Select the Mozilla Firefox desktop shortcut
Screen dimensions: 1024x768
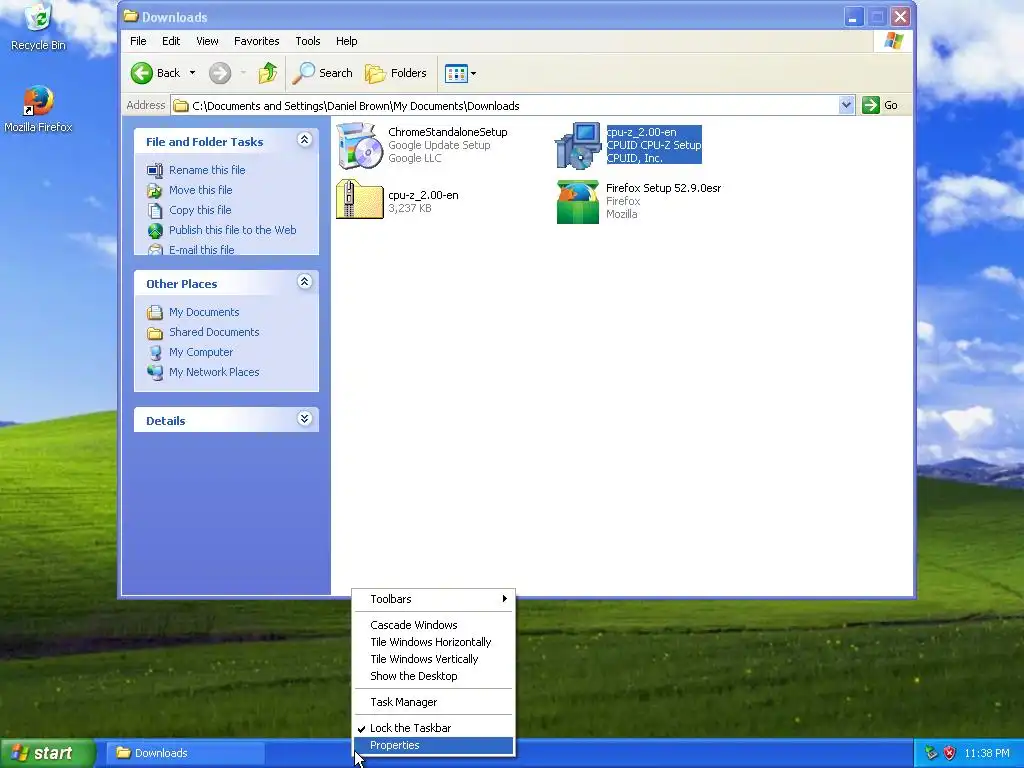[x=39, y=109]
